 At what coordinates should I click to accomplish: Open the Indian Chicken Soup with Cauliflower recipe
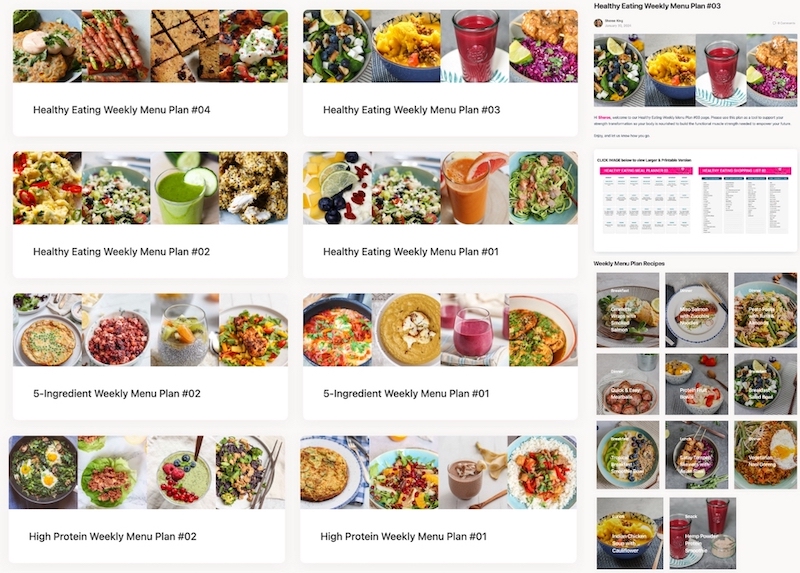click(x=630, y=533)
